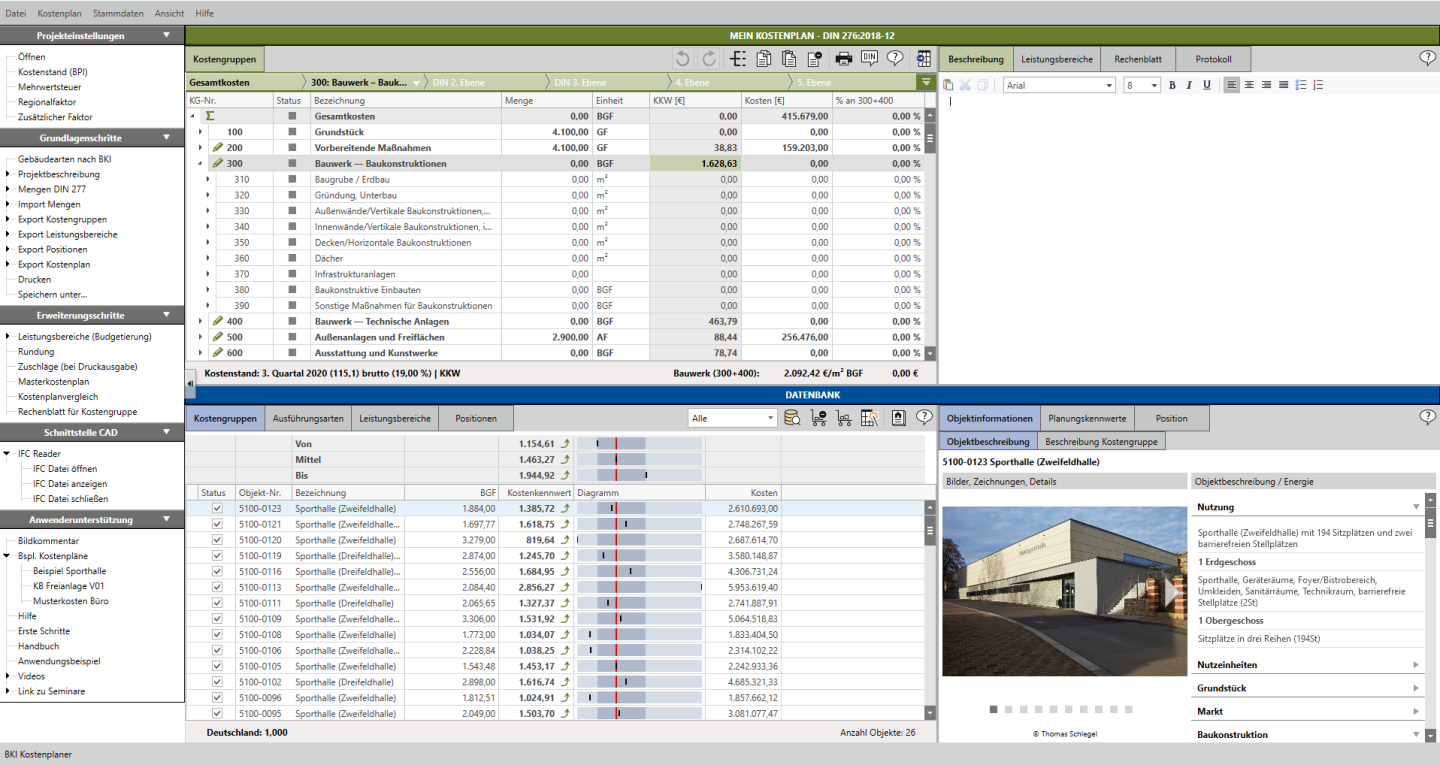This screenshot has width=1440, height=765.
Task: Click the green filter funnel in breadcrumb bar
Action: tap(926, 82)
